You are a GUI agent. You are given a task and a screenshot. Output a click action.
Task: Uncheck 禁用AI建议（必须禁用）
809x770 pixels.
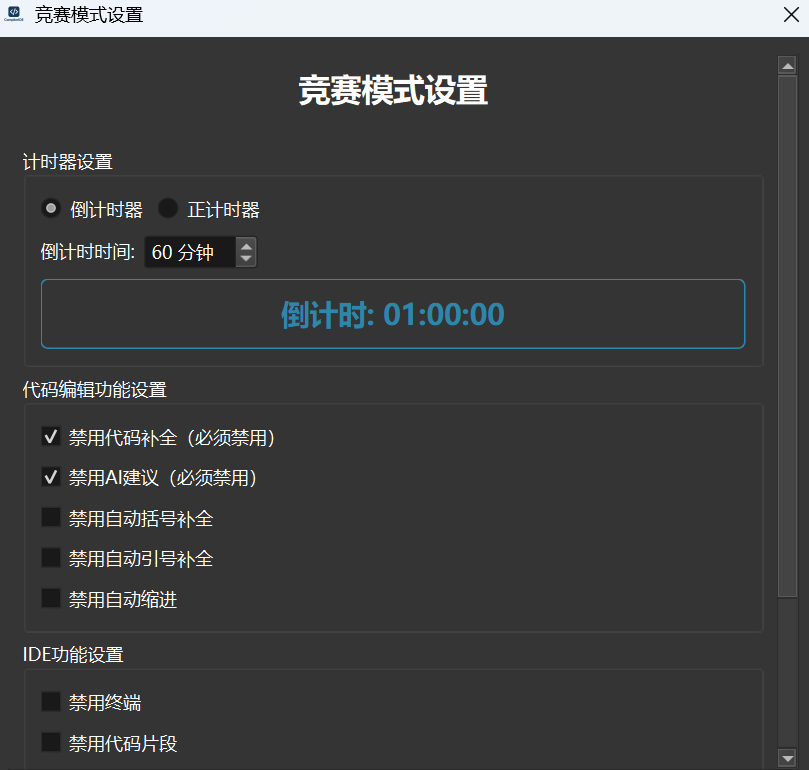point(50,477)
